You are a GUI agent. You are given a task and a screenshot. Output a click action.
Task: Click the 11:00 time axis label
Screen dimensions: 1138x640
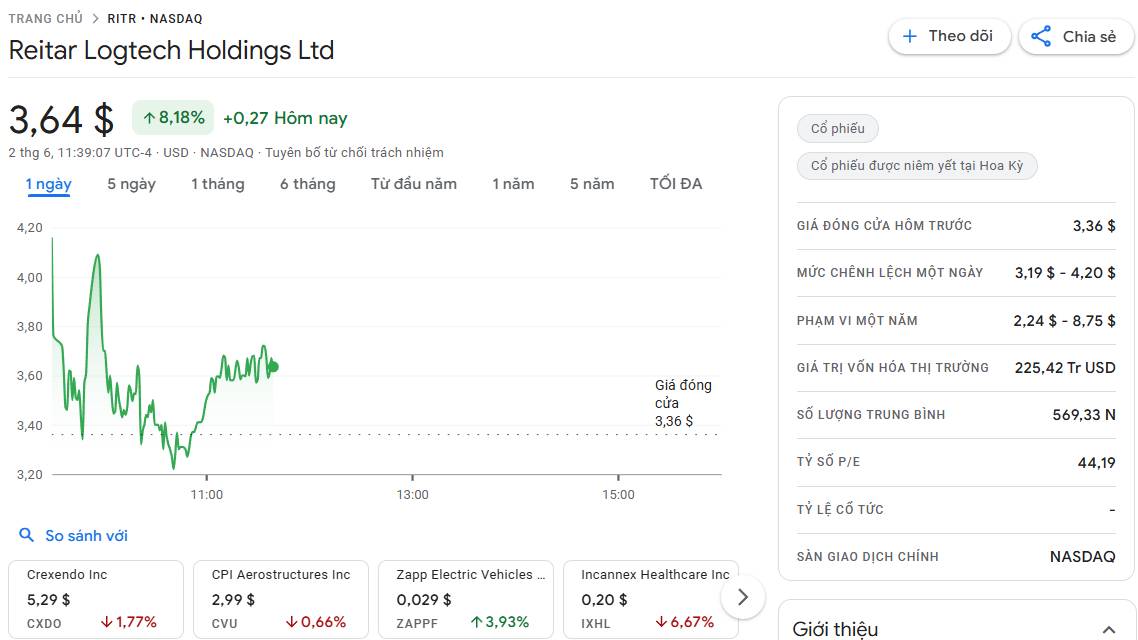[207, 495]
